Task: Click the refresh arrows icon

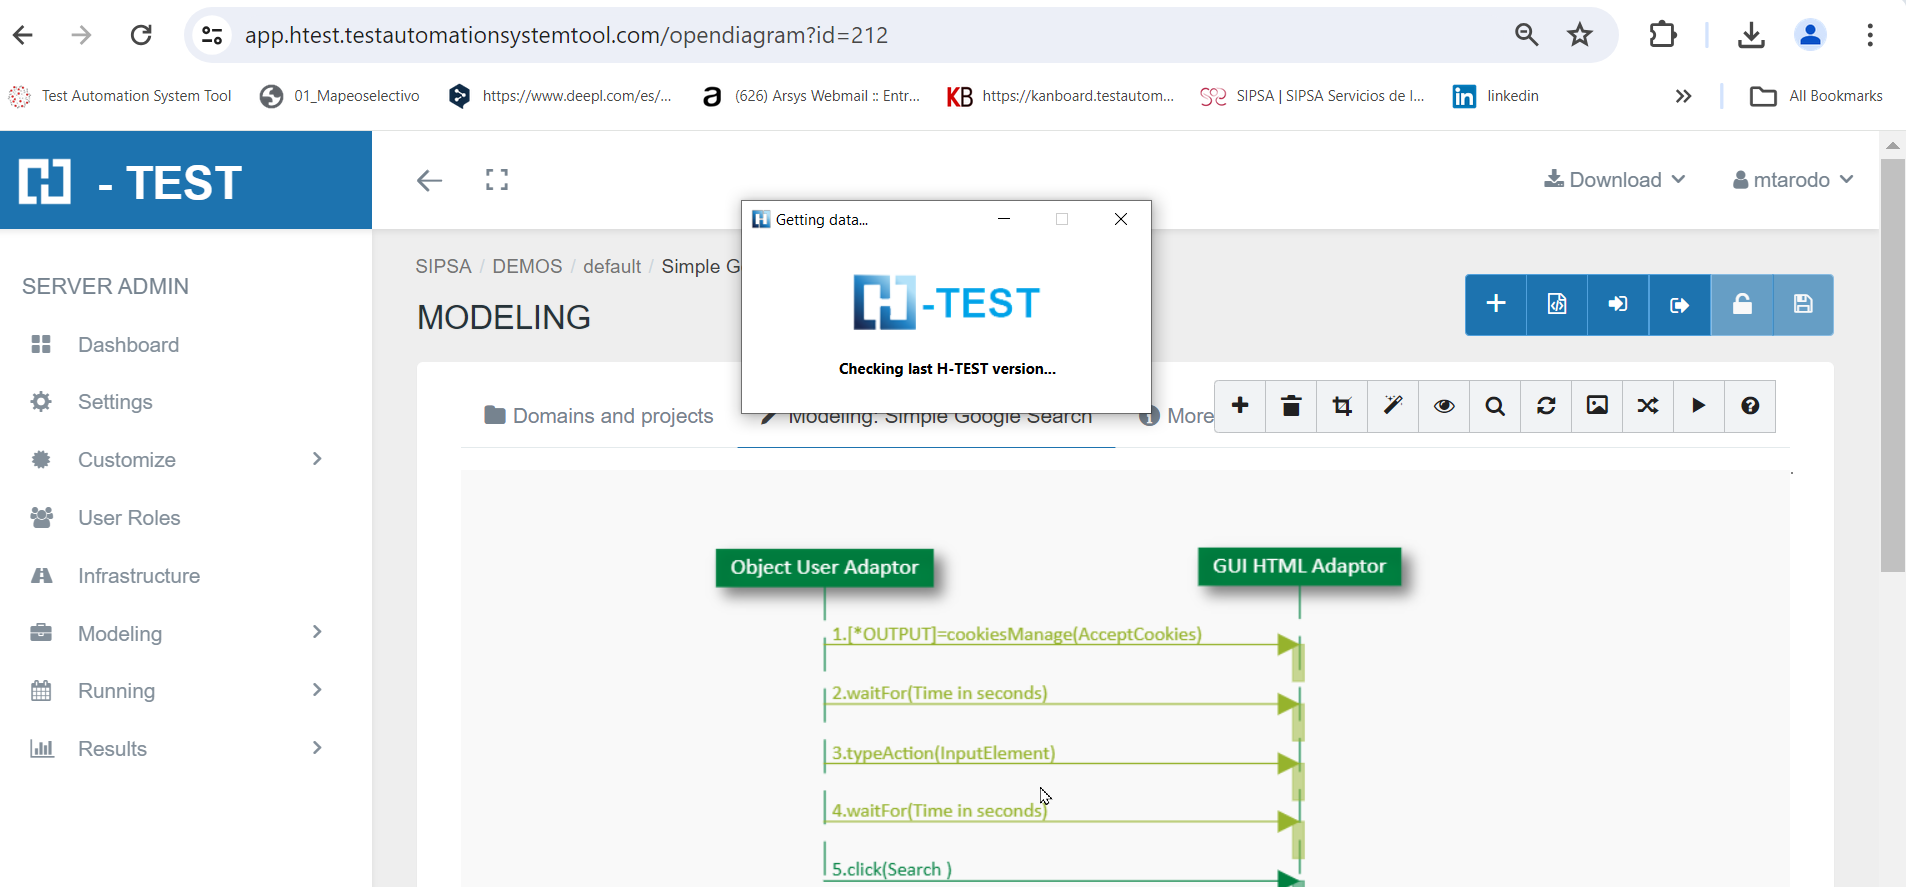Action: (x=1546, y=406)
